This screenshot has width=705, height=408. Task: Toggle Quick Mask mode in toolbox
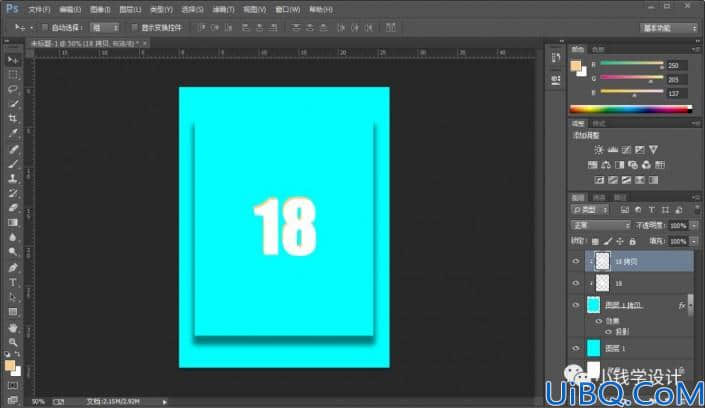click(x=13, y=386)
